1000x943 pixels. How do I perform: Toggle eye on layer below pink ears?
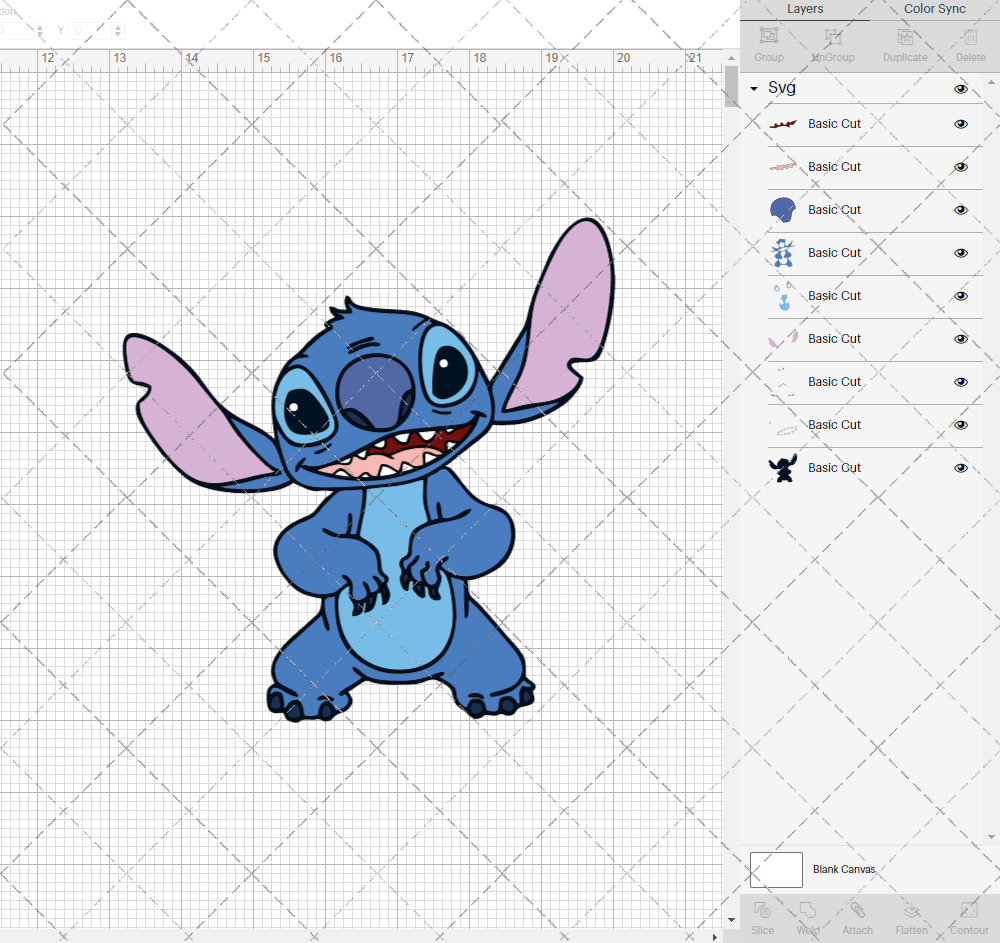[960, 382]
